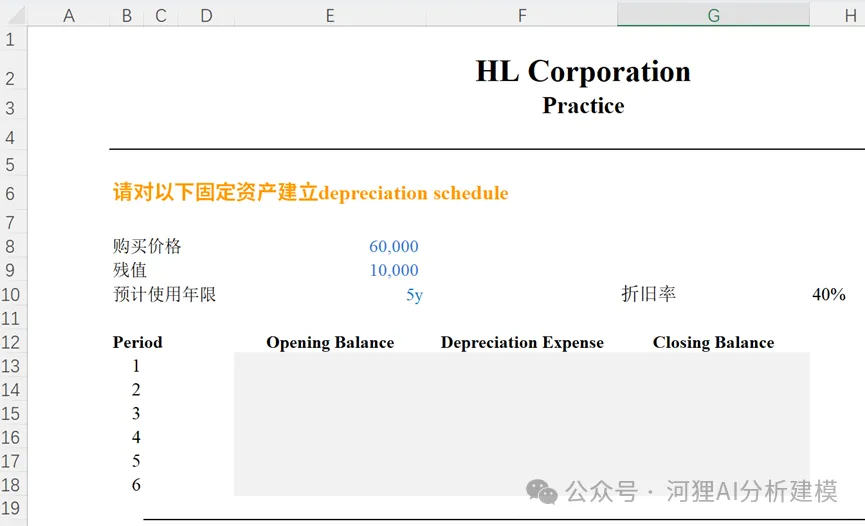The width and height of the screenshot is (865, 526).
Task: Select column B header
Action: pos(126,15)
